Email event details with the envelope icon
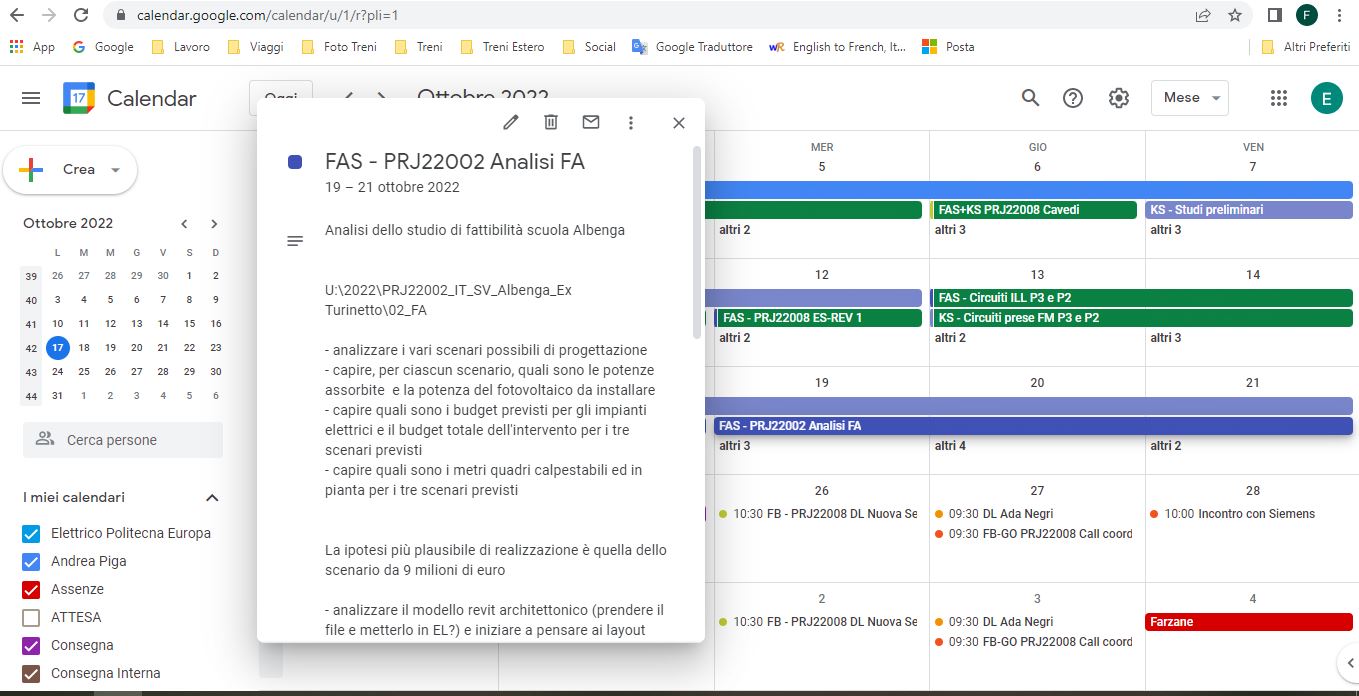The width and height of the screenshot is (1359, 696). point(591,122)
